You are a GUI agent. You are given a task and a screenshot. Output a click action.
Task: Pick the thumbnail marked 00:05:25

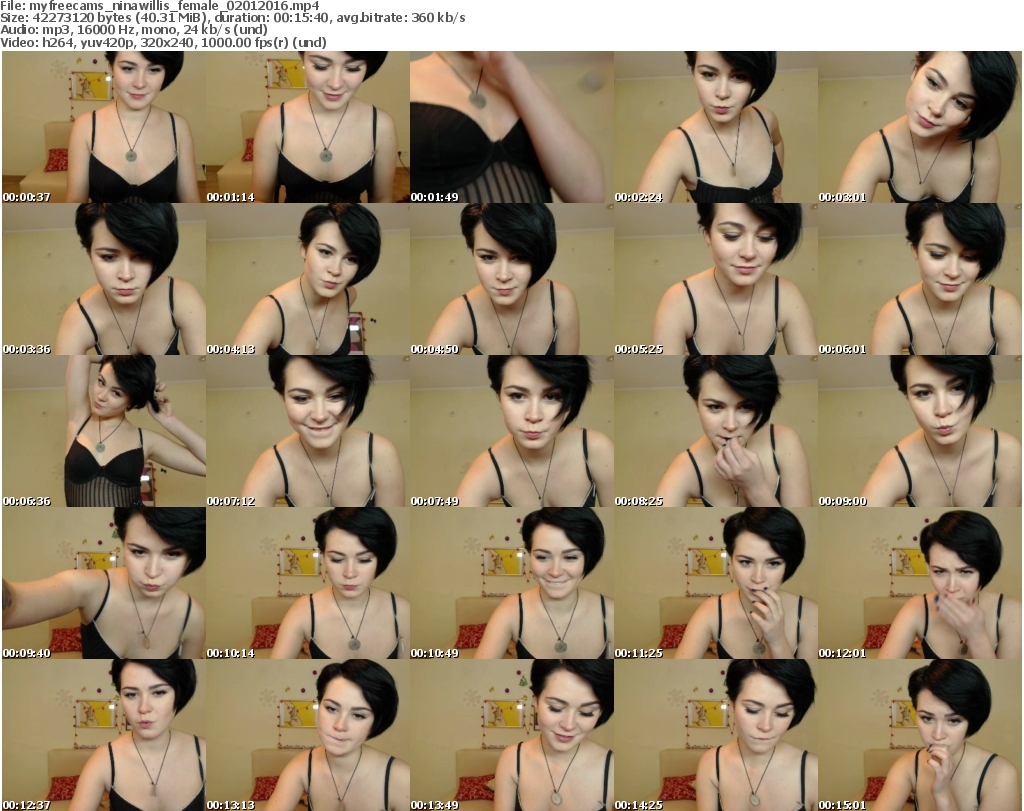pos(716,279)
